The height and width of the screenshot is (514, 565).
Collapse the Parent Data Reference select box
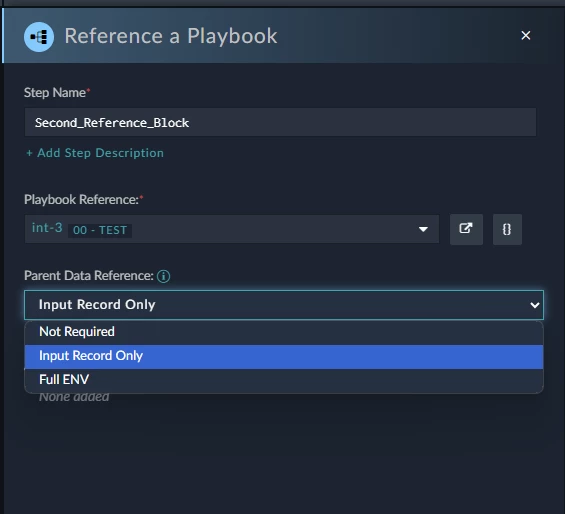click(284, 305)
